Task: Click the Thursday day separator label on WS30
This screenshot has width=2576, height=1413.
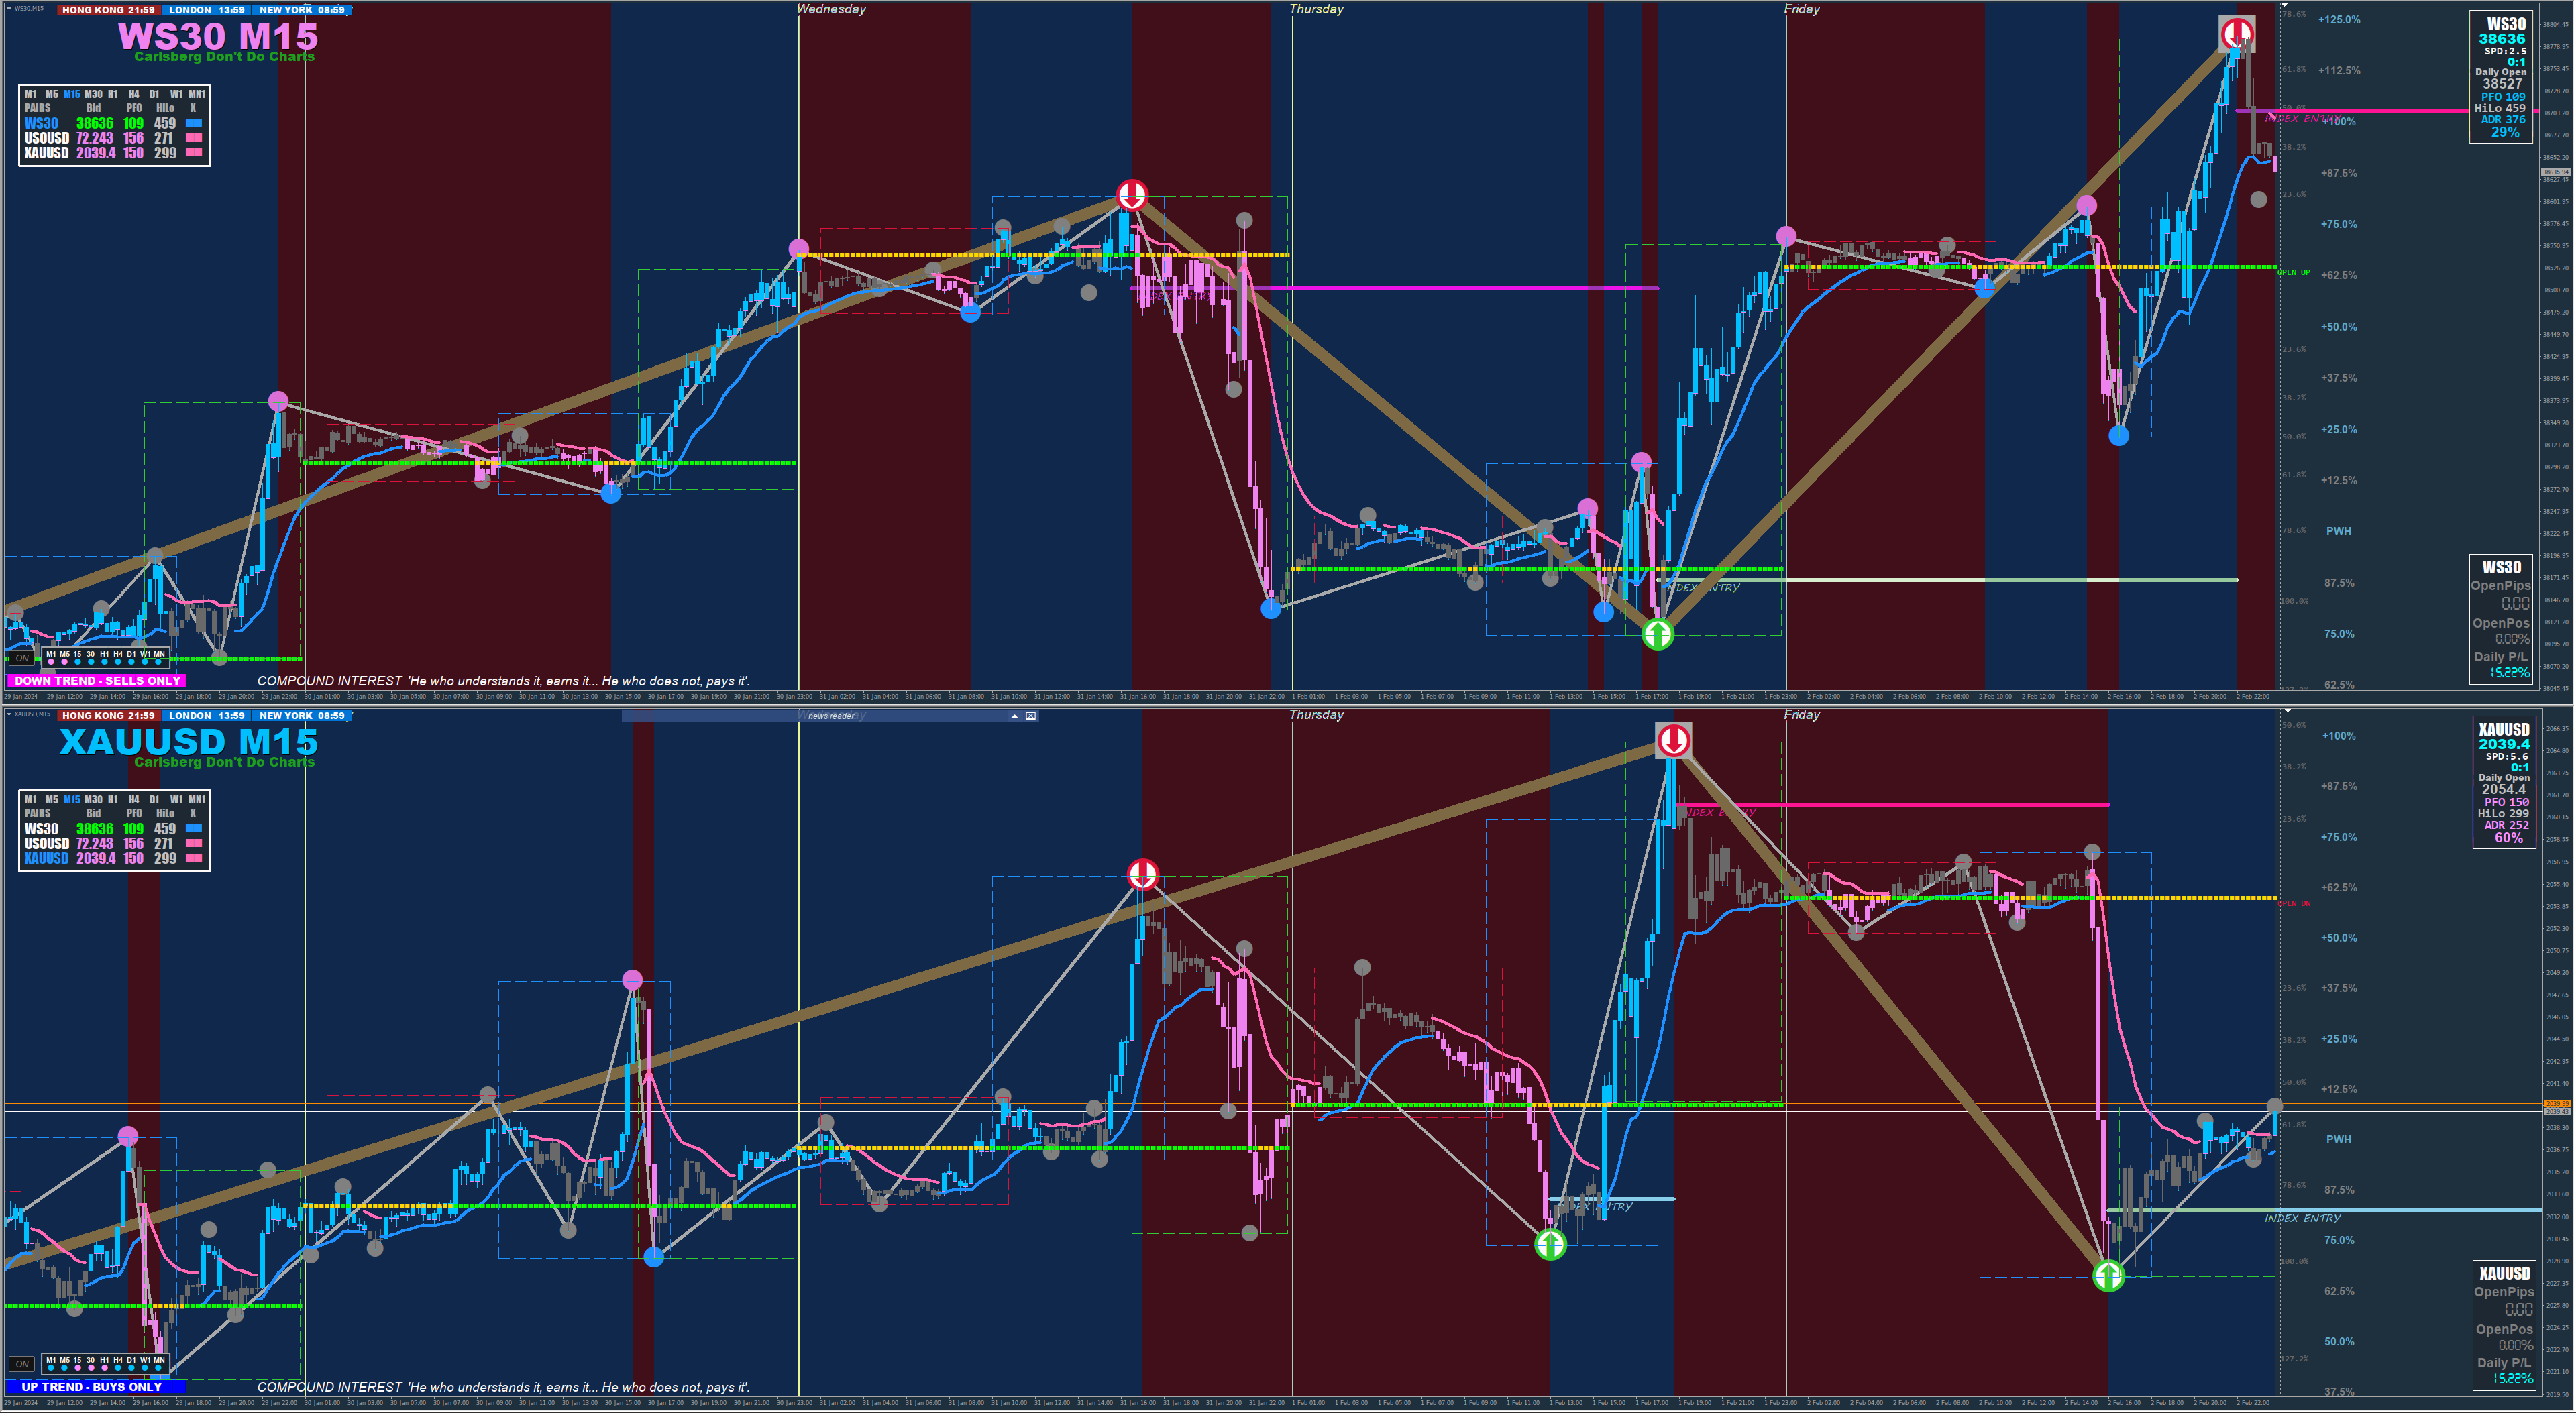Action: click(x=1316, y=9)
